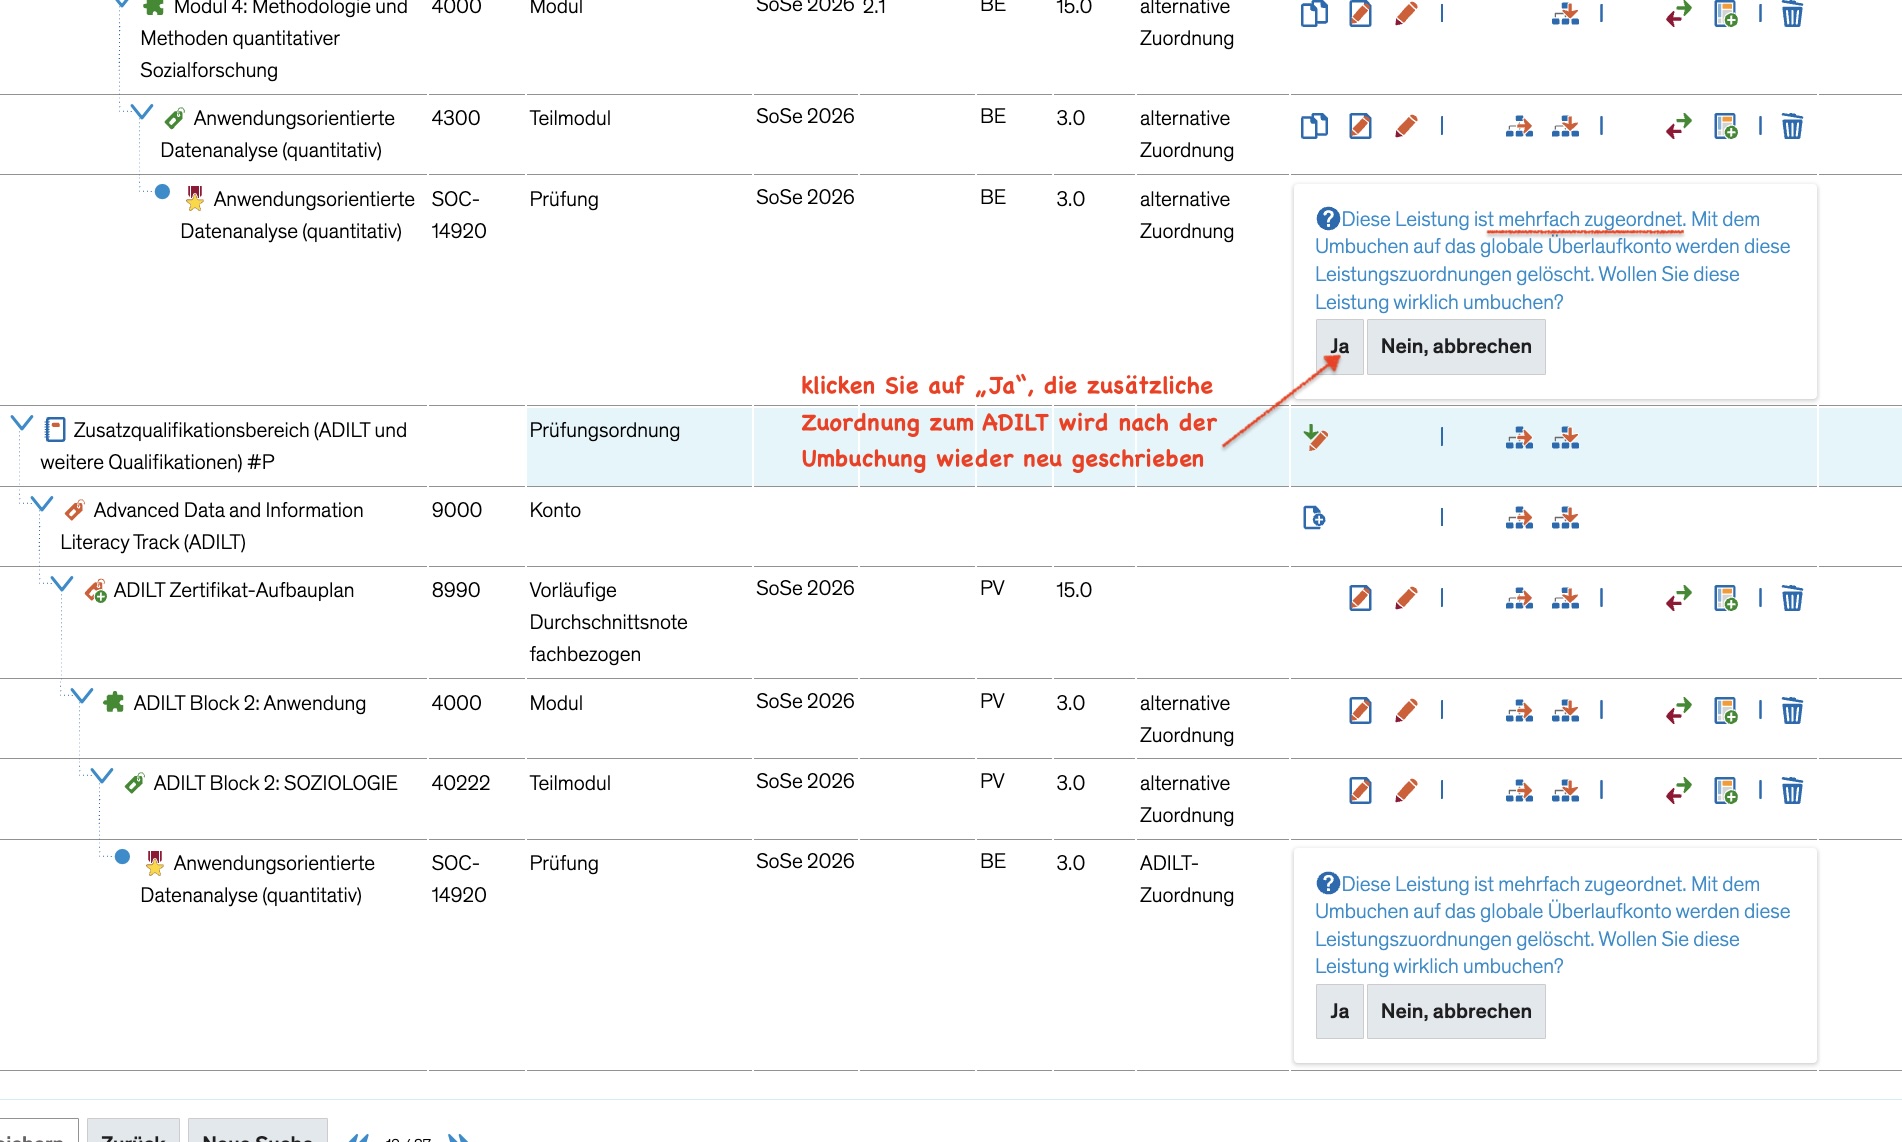Screen dimensions: 1902x1142
Task: Click the Zusatzqualifikationsbereich (ADILT und weitere Qualifikationen) #P entry
Action: tap(223, 446)
